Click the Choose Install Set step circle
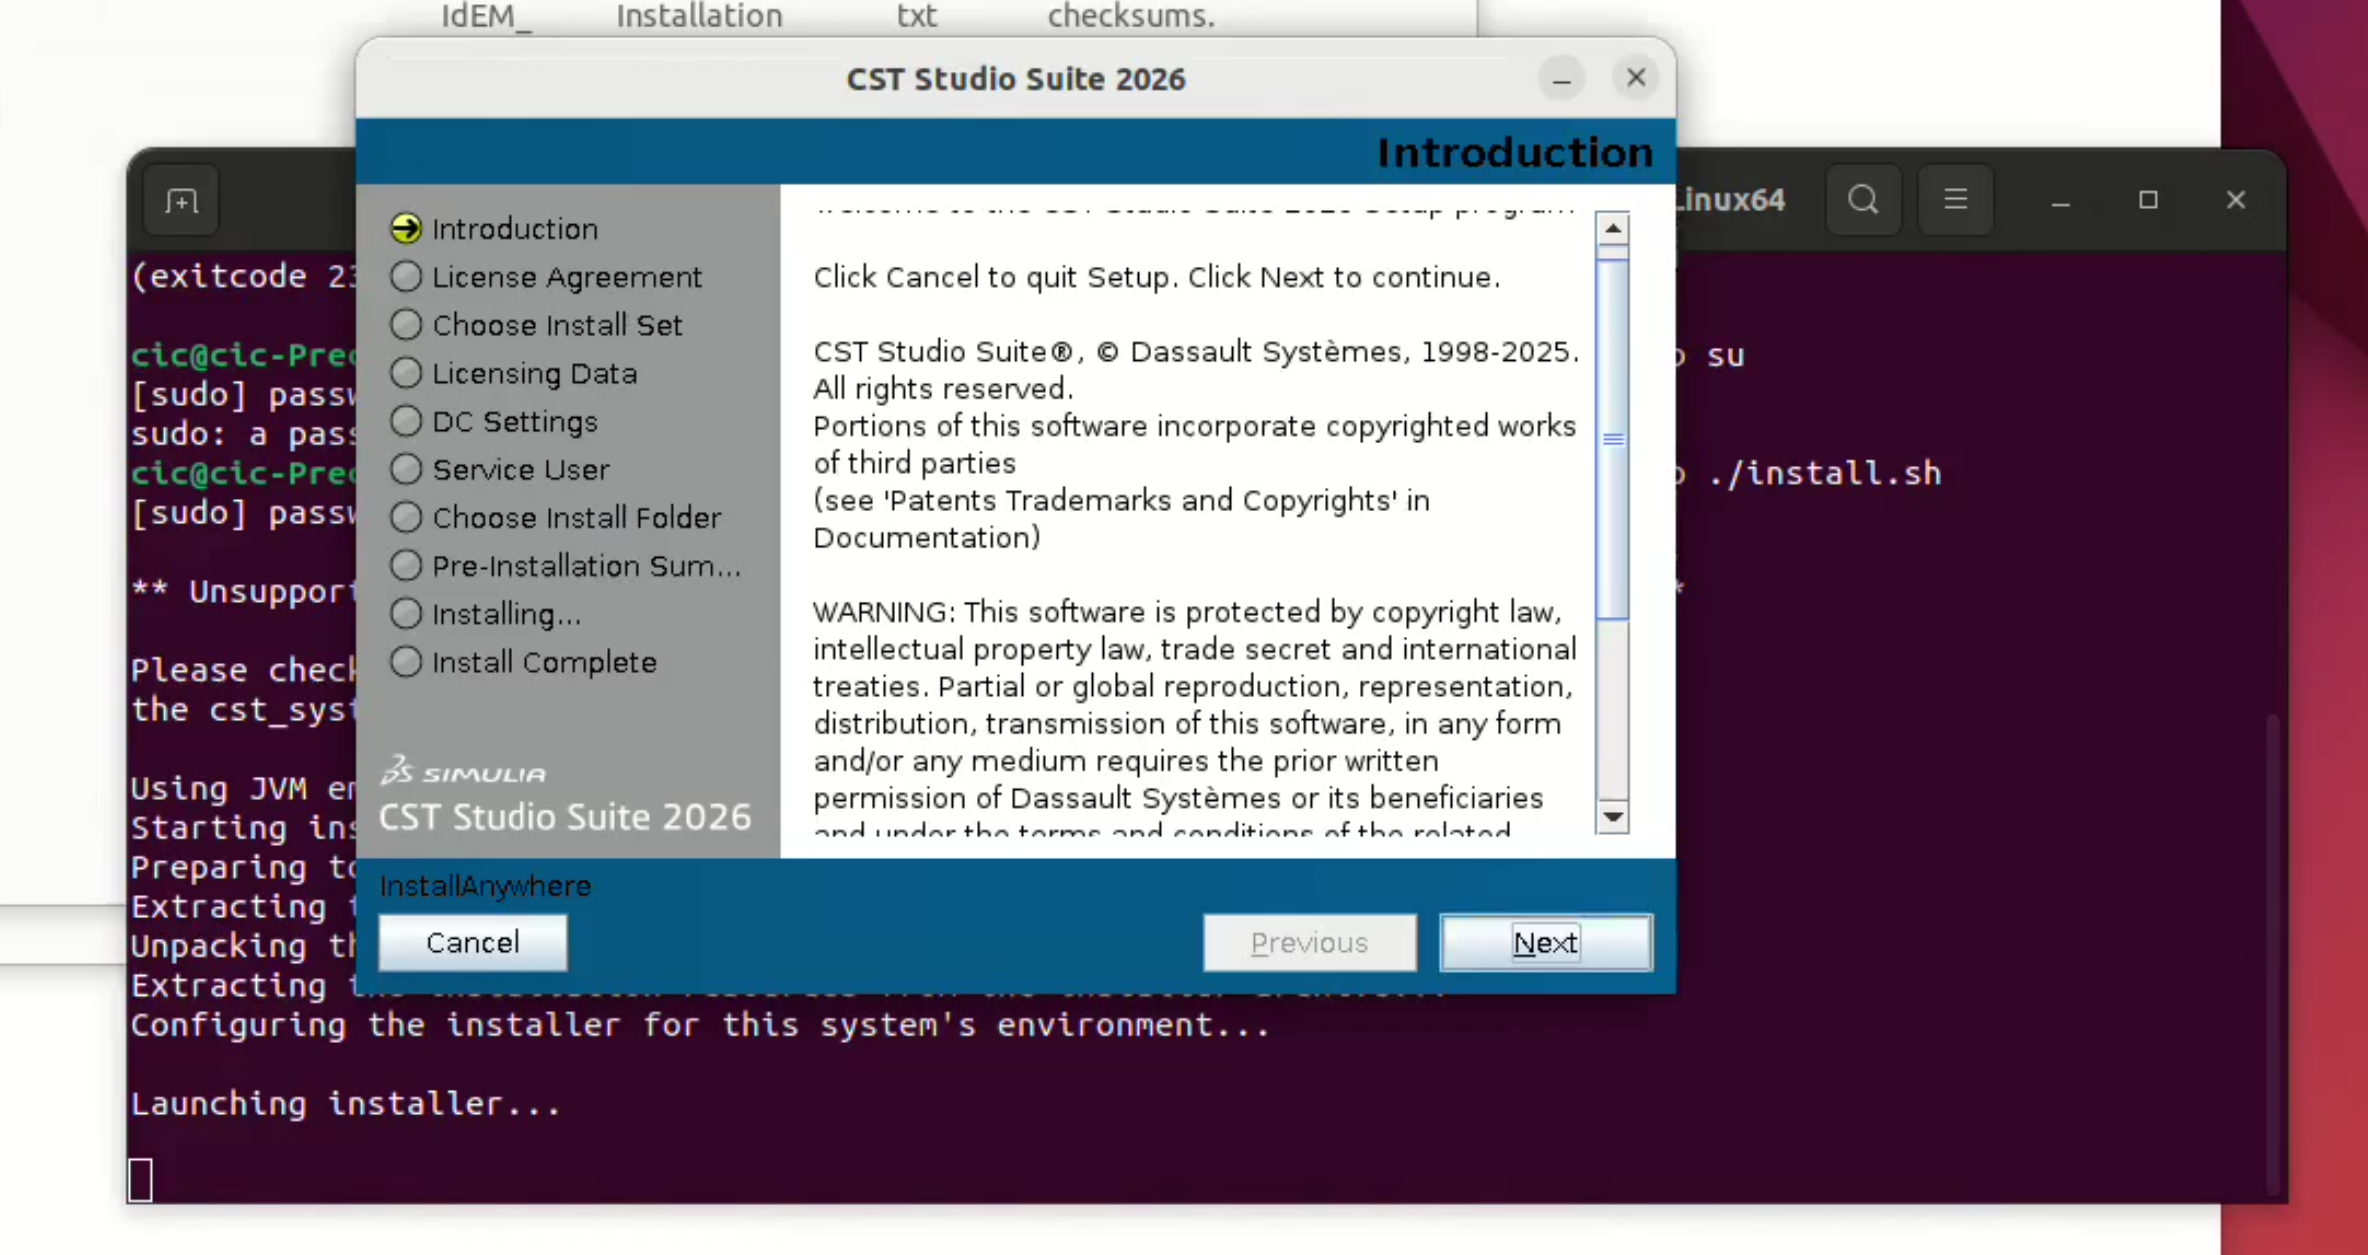This screenshot has height=1255, width=2368. coord(406,325)
